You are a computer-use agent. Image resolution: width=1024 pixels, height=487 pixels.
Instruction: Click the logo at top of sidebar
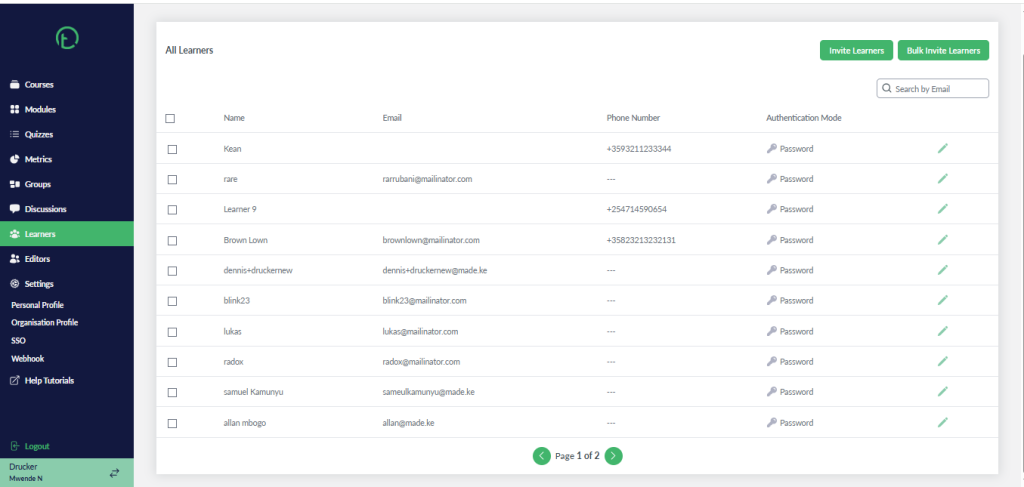(67, 39)
